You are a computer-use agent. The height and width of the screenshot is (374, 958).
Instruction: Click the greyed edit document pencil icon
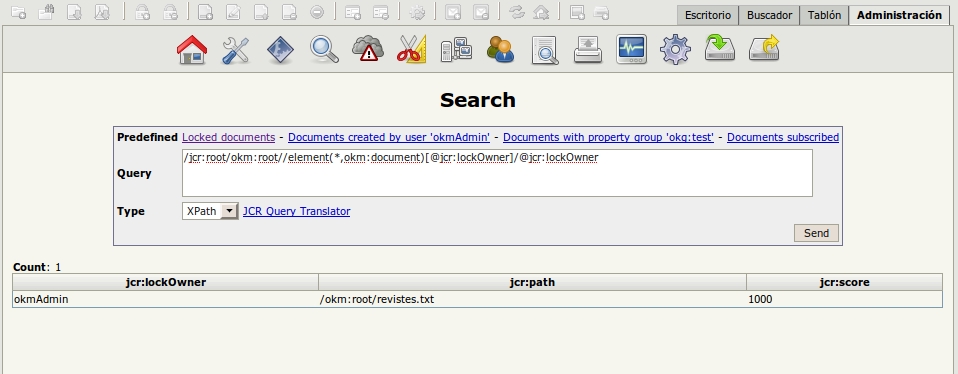[233, 12]
